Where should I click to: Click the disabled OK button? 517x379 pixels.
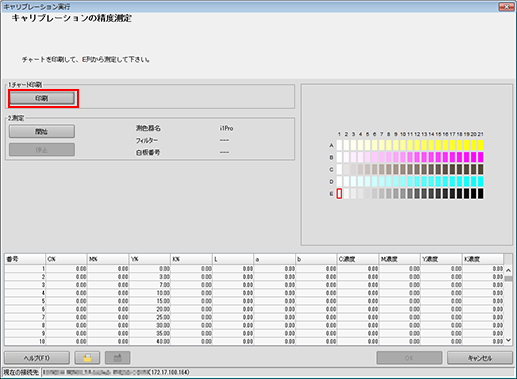pos(409,358)
